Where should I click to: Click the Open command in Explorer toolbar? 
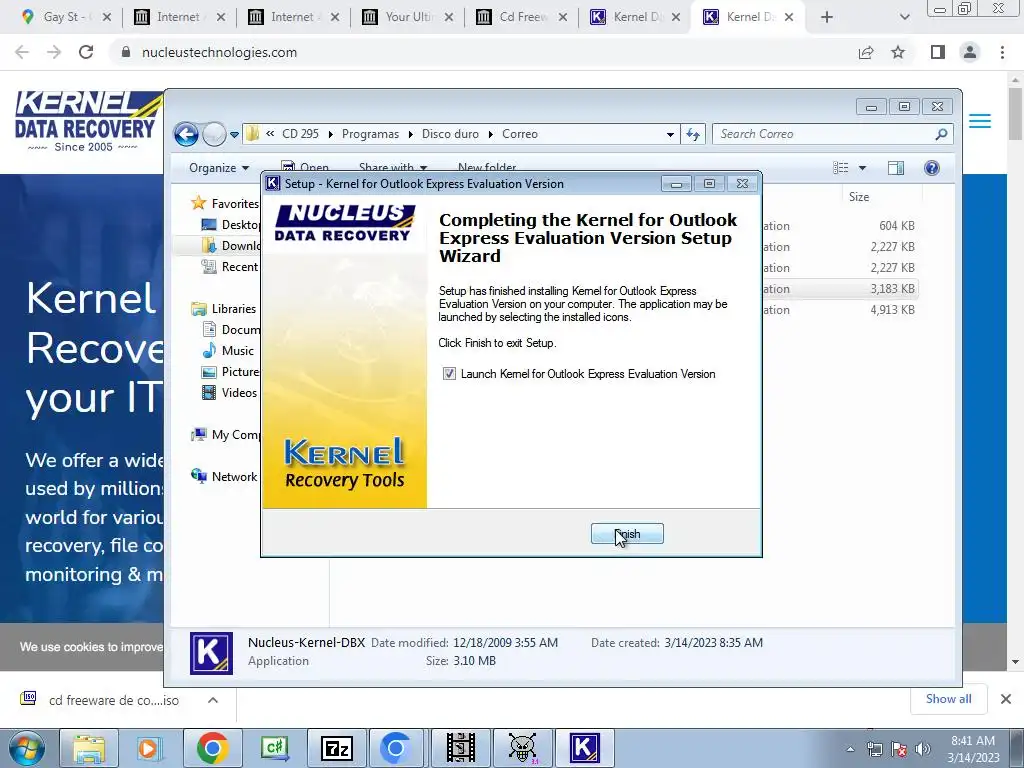(306, 168)
